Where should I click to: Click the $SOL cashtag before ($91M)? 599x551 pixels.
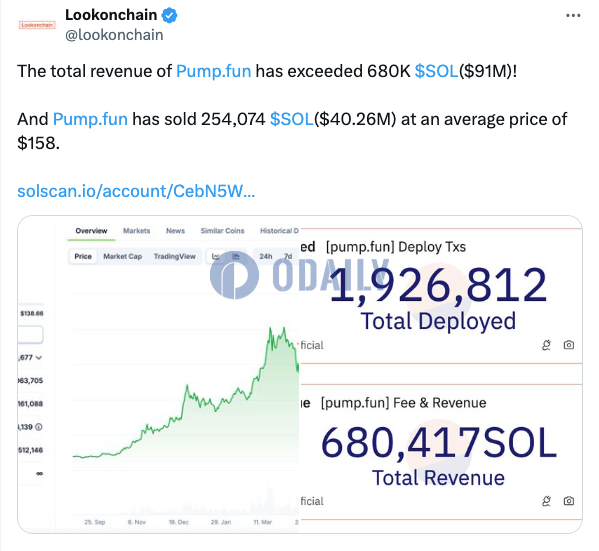[x=436, y=71]
